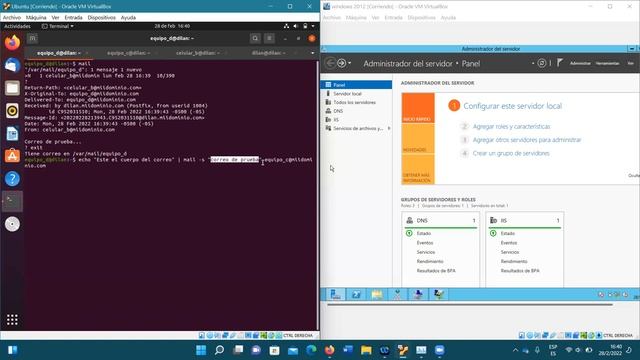Viewport: 640px width, 360px height.
Task: Click Resultados de BPA in the DNS tile
Action: click(x=436, y=271)
